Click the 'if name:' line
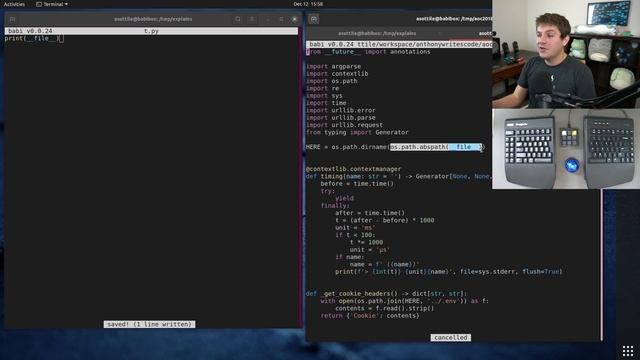This screenshot has width=640, height=360. [349, 257]
